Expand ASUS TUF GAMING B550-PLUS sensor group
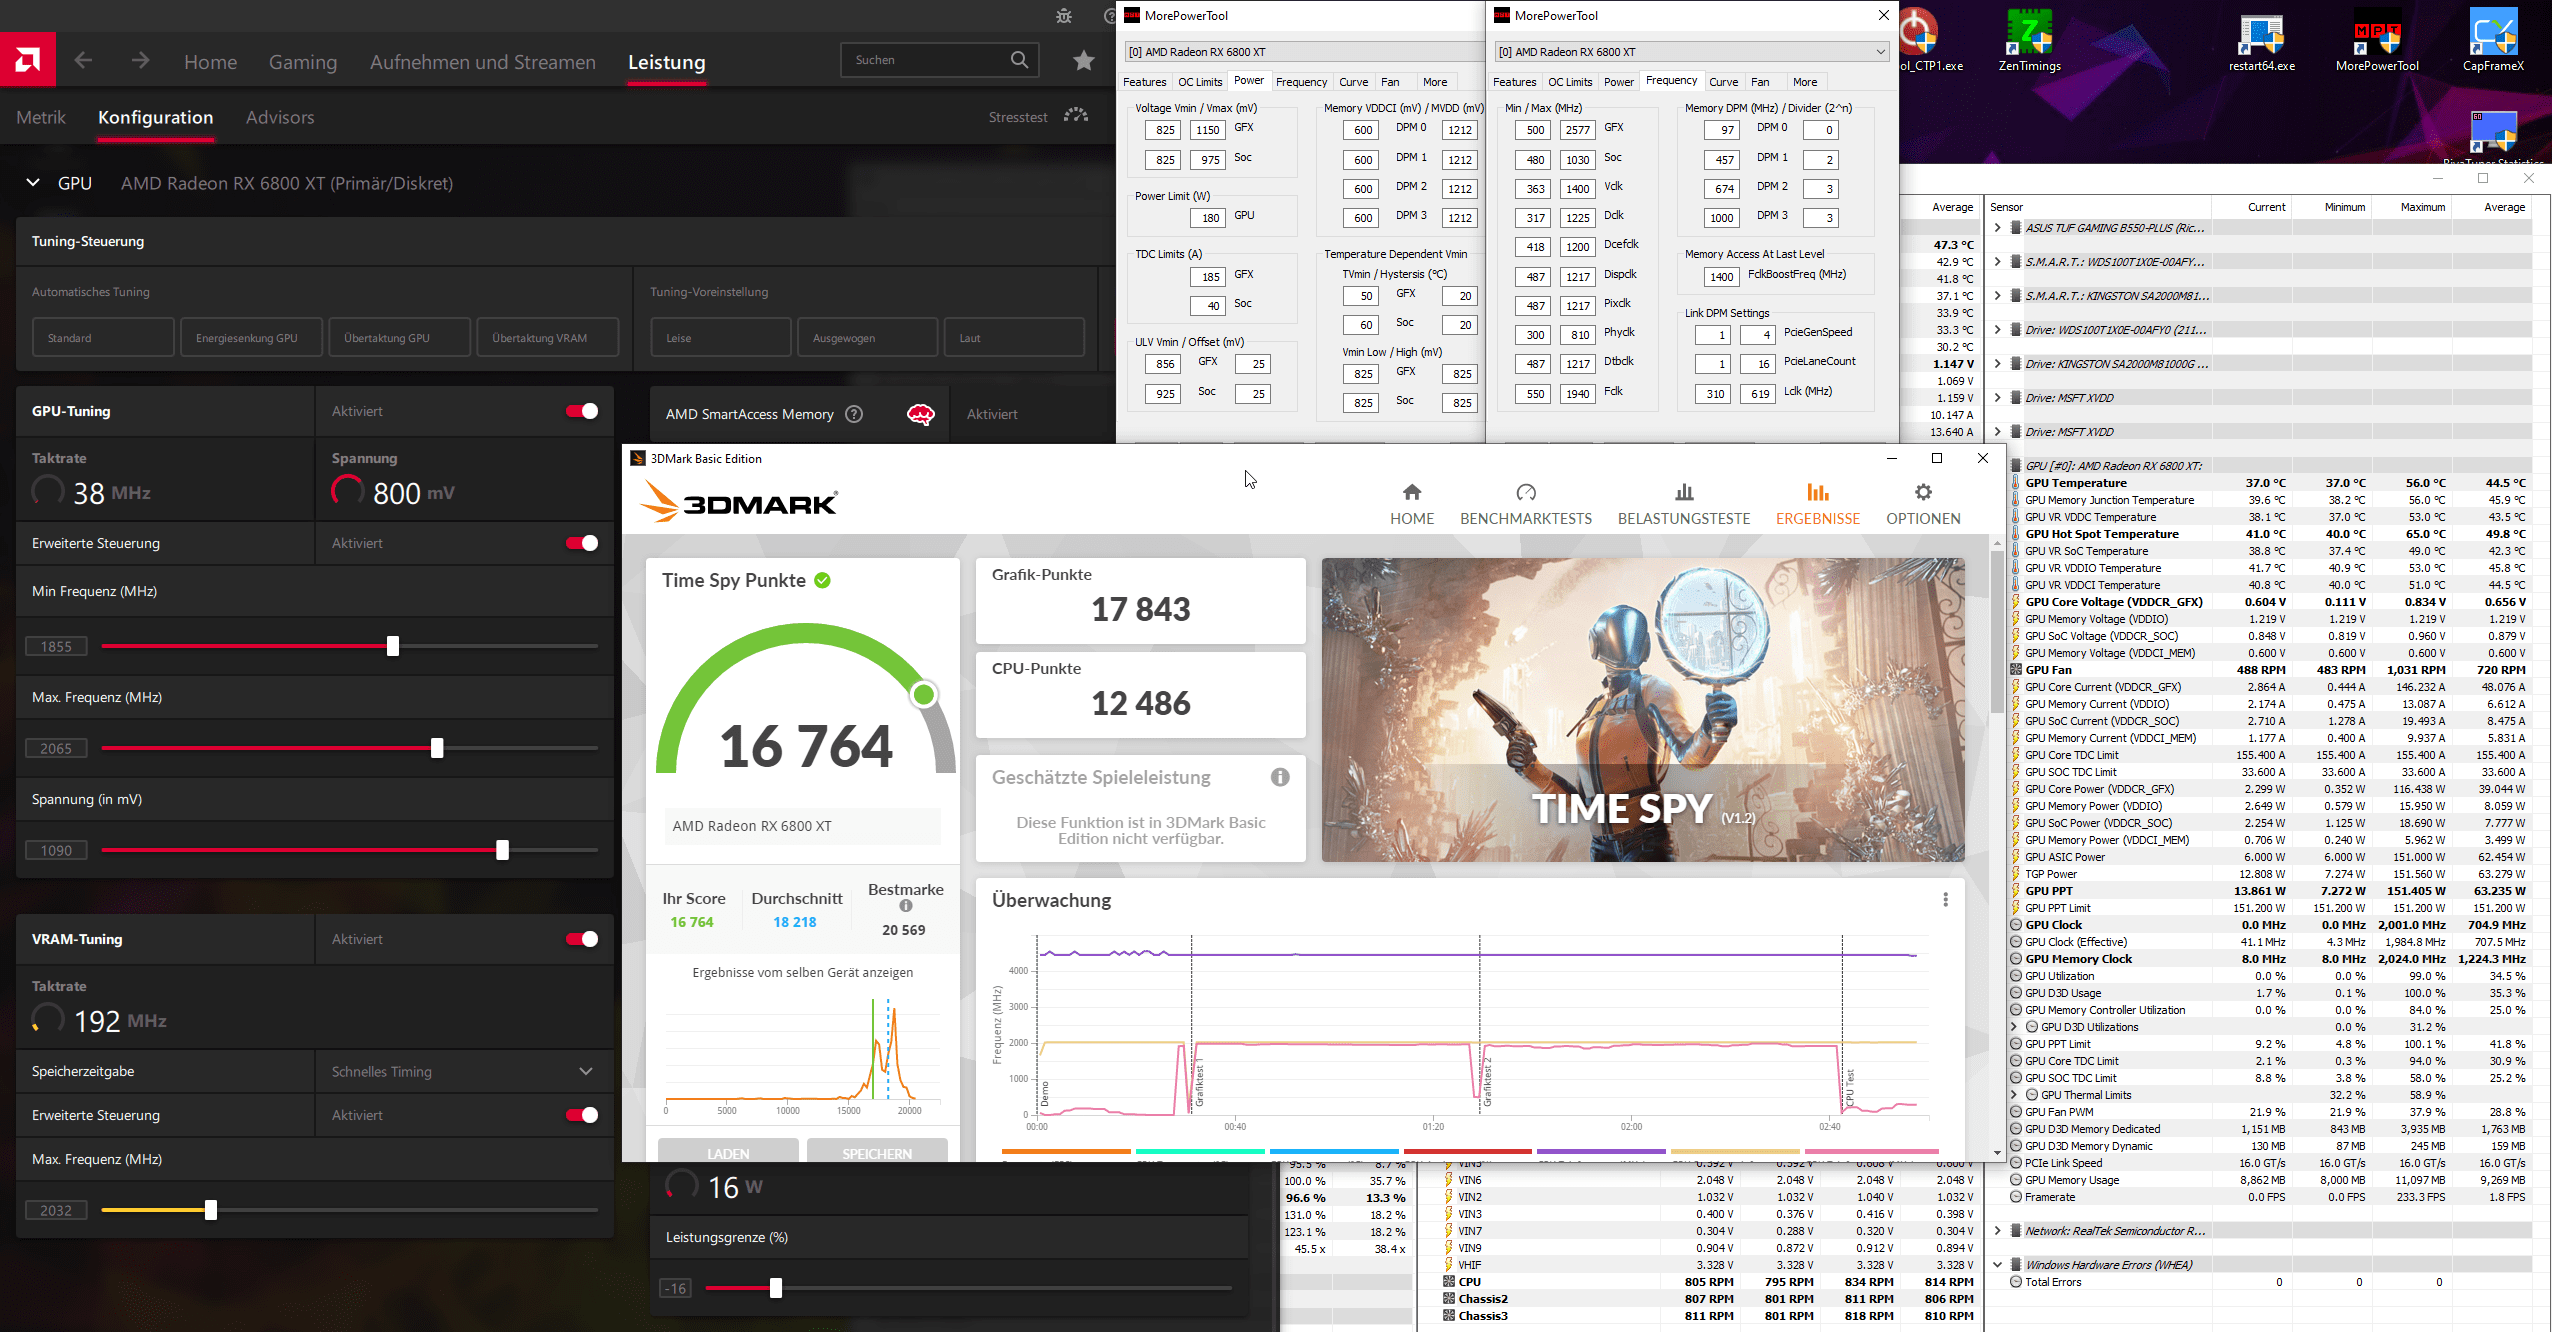Screen dimensions: 2552x1332 [1997, 228]
